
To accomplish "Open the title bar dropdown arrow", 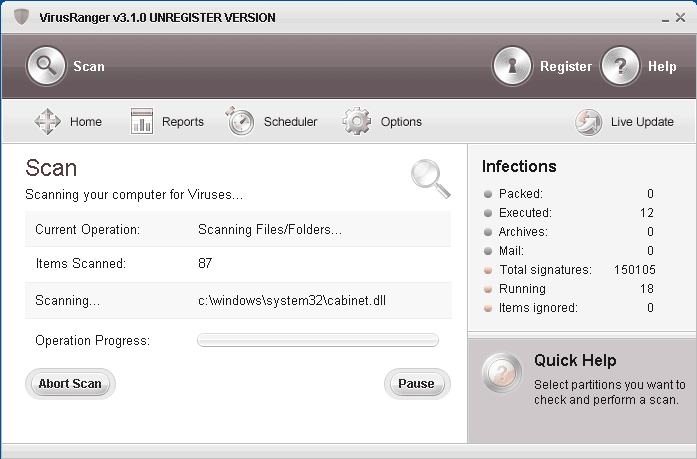I will pyautogui.click(x=666, y=18).
